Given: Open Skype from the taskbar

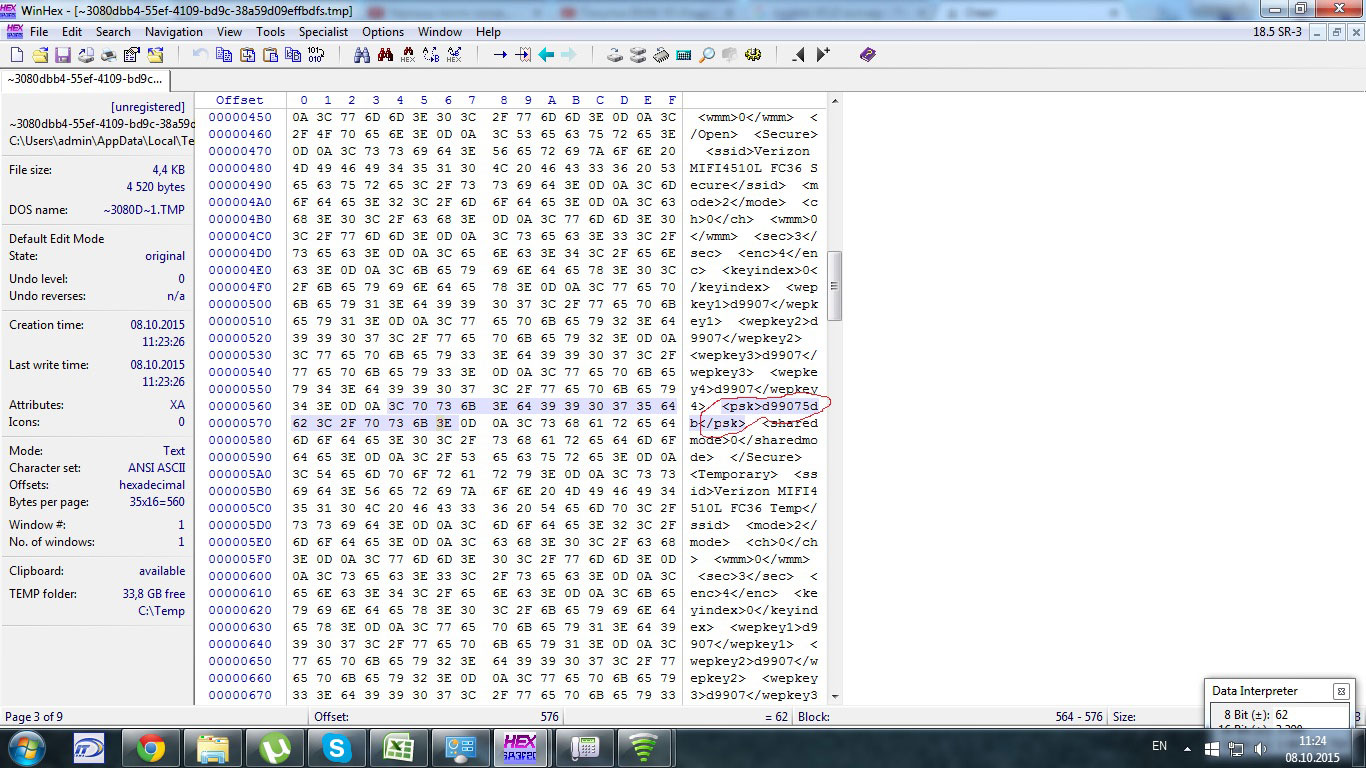Looking at the screenshot, I should pos(336,748).
